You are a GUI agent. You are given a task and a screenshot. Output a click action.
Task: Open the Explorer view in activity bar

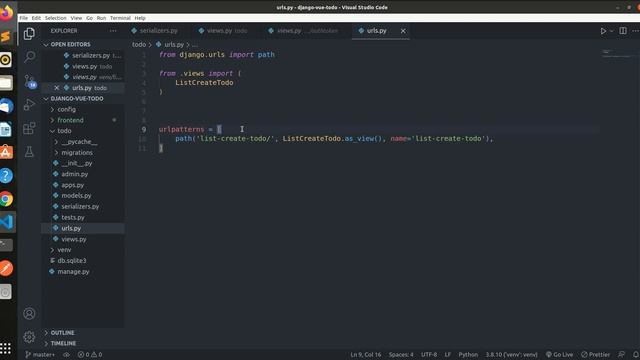tap(29, 33)
